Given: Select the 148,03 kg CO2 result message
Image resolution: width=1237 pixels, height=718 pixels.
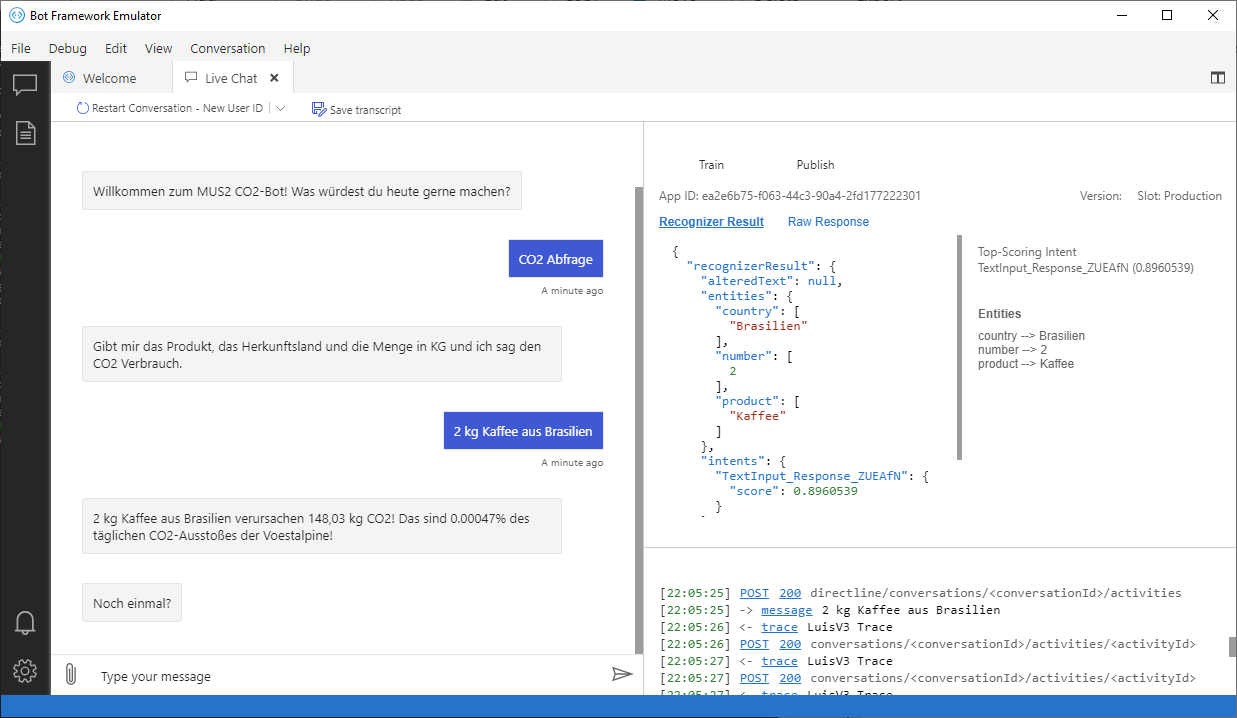Looking at the screenshot, I should click(x=322, y=526).
